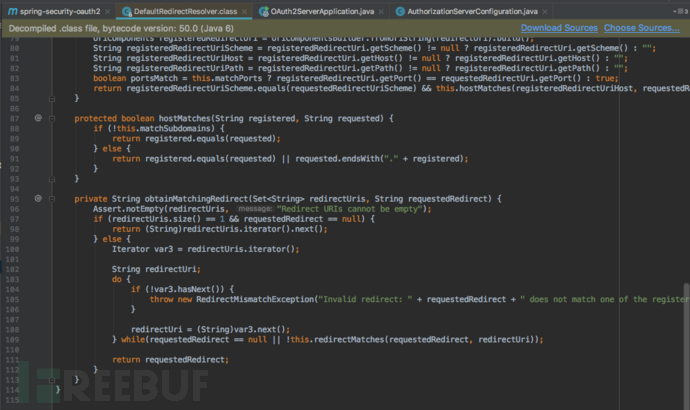
Task: Click the Download Sources link
Action: pos(559,28)
